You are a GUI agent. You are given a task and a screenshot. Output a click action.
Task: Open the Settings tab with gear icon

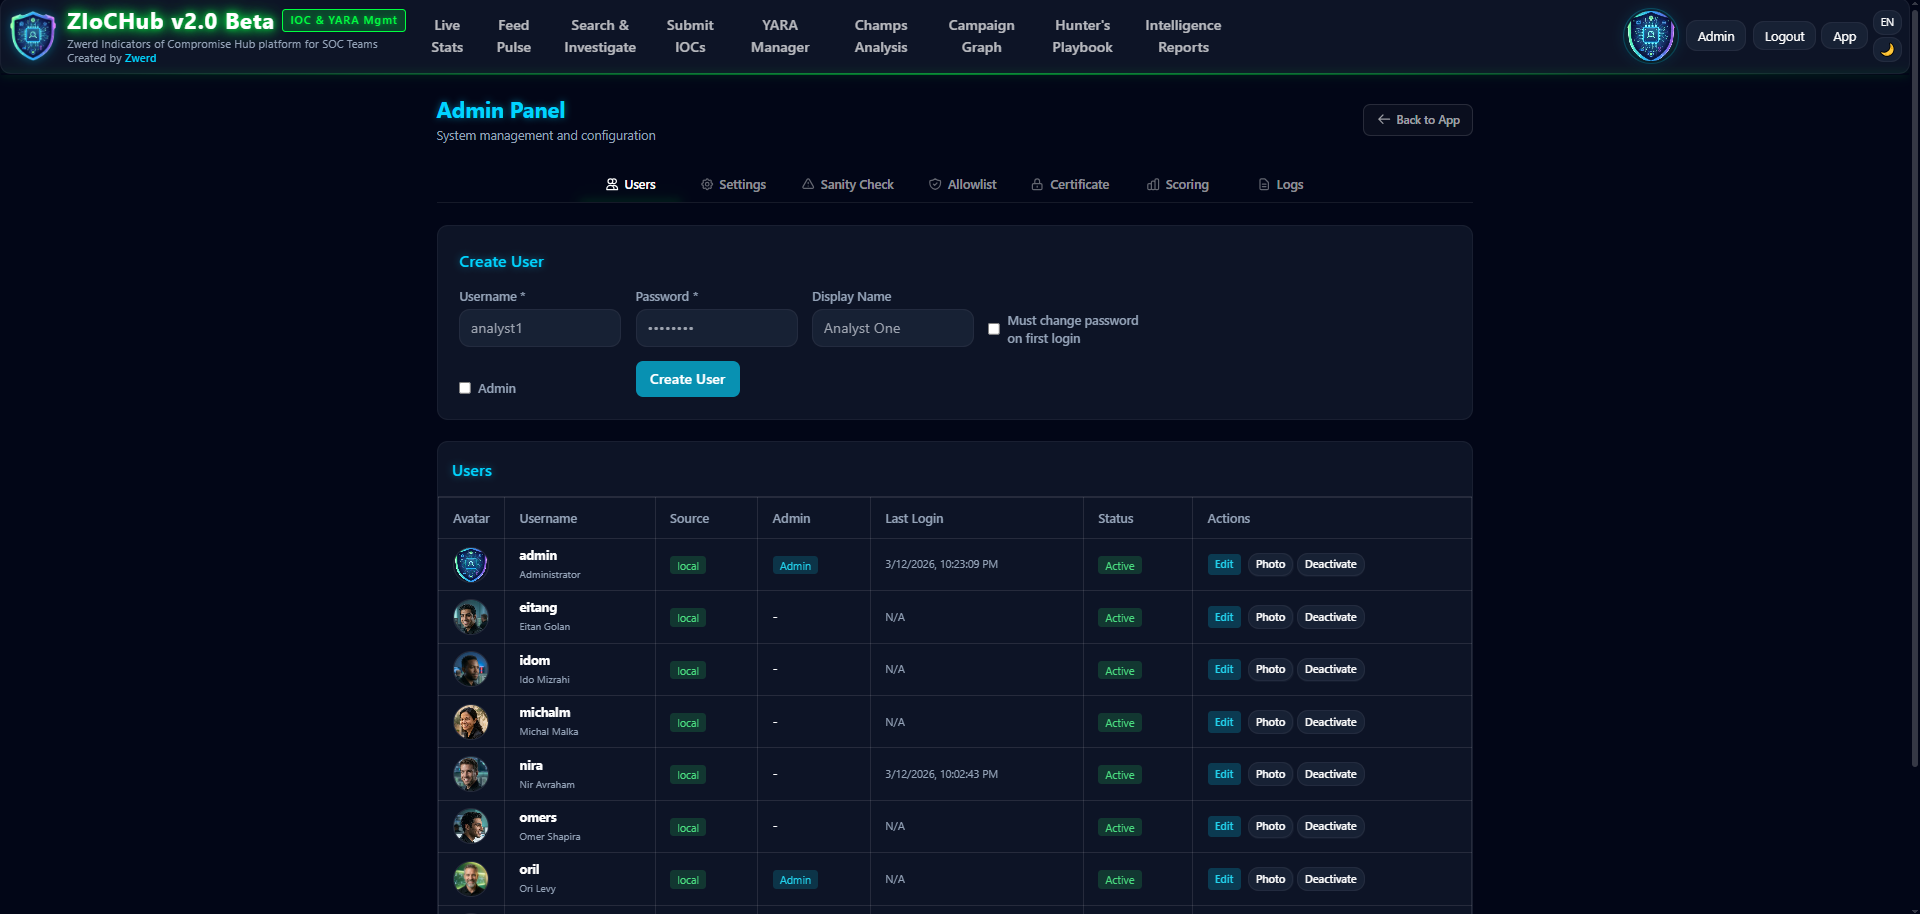tap(733, 185)
